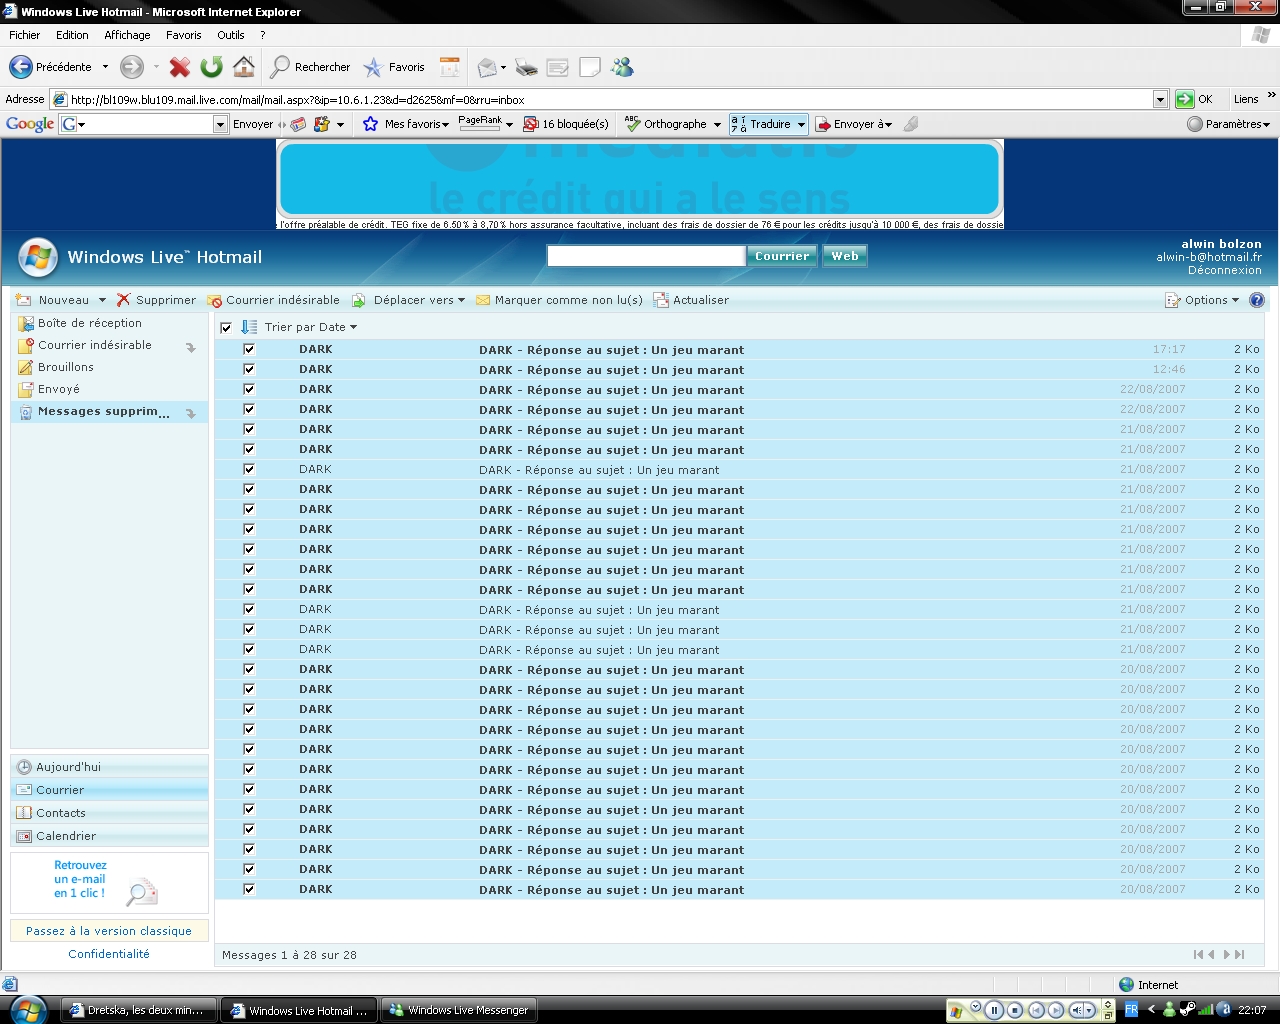The width and height of the screenshot is (1280, 1024).
Task: Open the Outils menu
Action: pyautogui.click(x=231, y=35)
